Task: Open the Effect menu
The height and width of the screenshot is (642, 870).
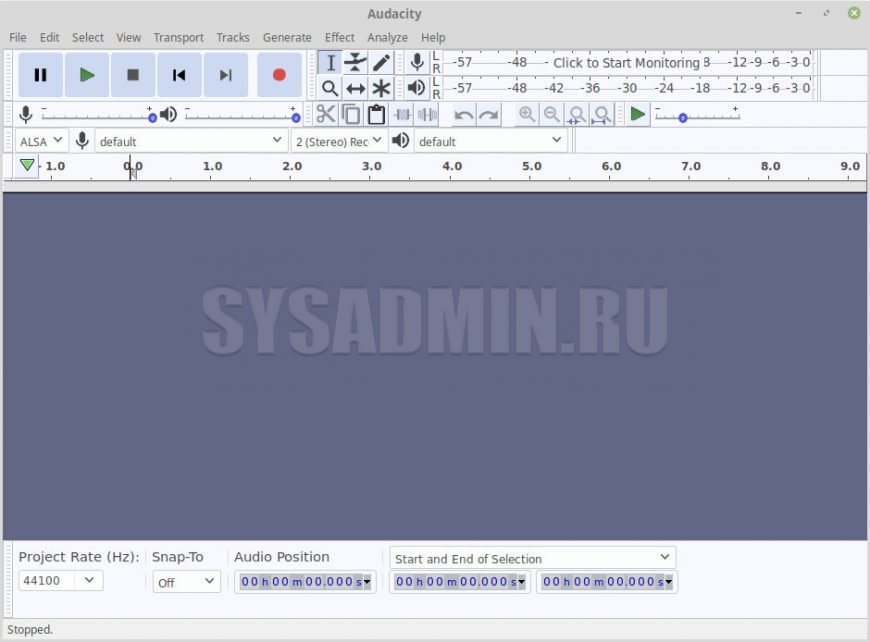Action: [339, 37]
